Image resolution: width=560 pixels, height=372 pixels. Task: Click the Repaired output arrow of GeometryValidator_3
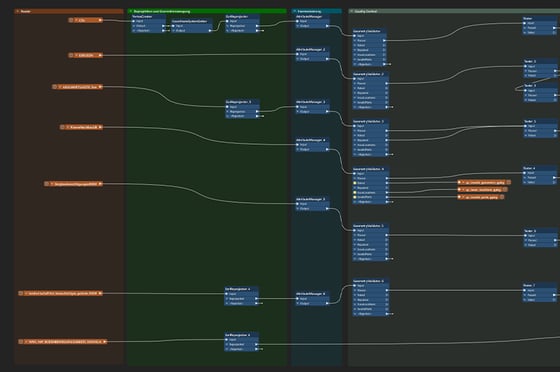[387, 140]
